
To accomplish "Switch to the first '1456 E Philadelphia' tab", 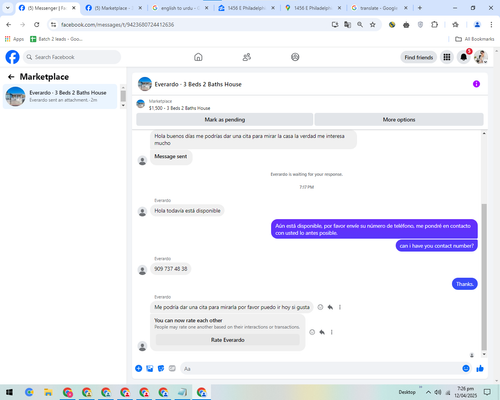I will click(247, 8).
